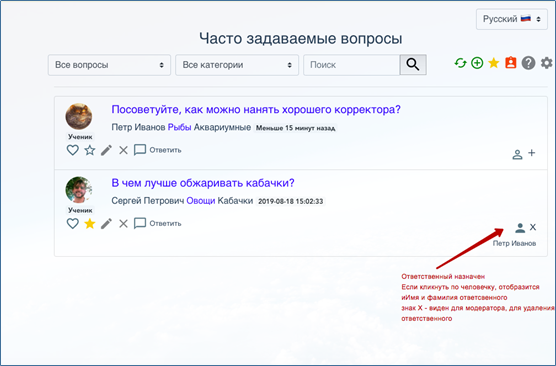
Task: Open the Все категории dropdown
Action: tap(237, 65)
